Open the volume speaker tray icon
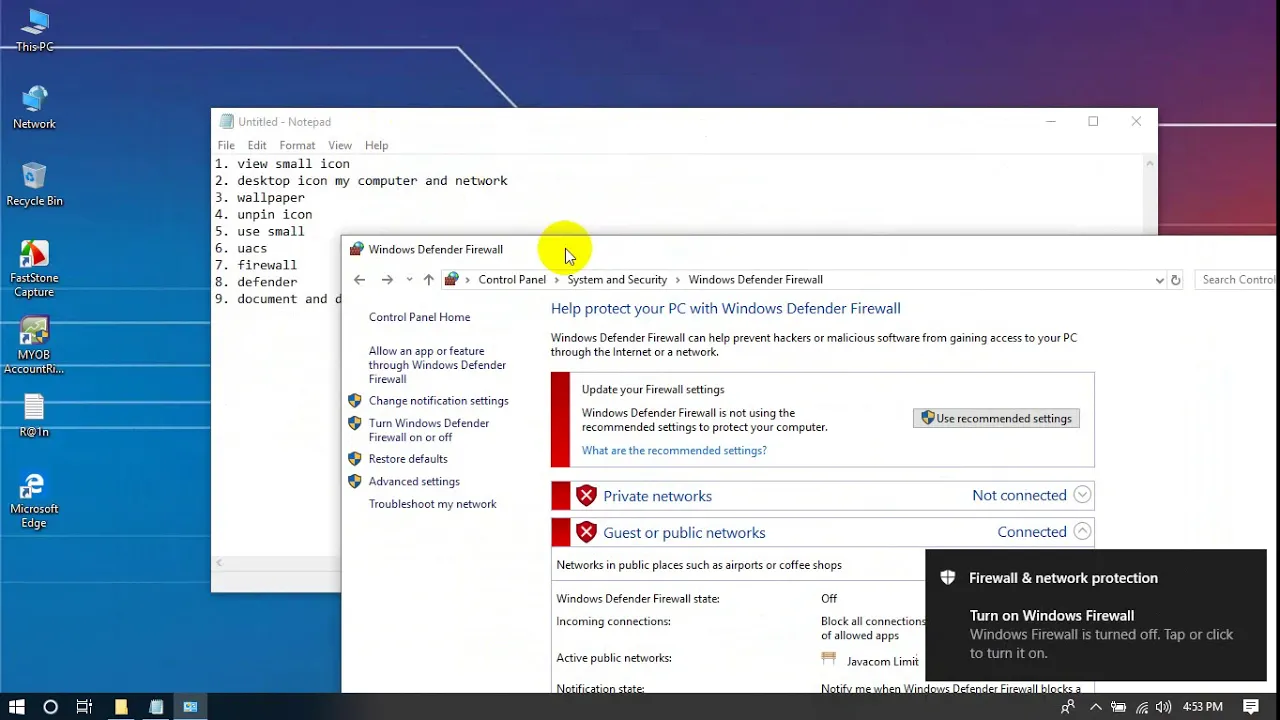Viewport: 1280px width, 720px height. (x=1163, y=707)
